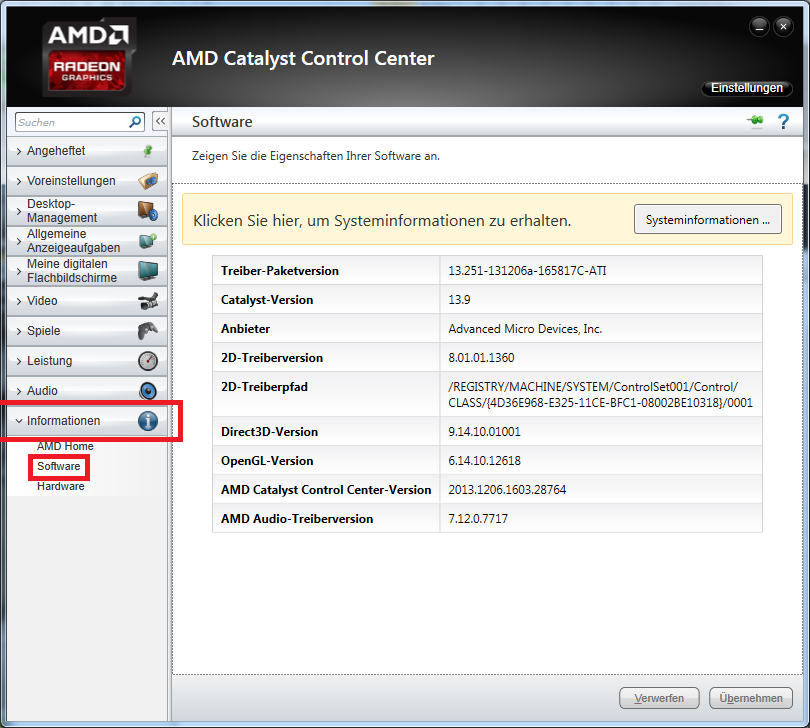Expand the Angeheftet section
810x728 pixels.
[x=87, y=151]
